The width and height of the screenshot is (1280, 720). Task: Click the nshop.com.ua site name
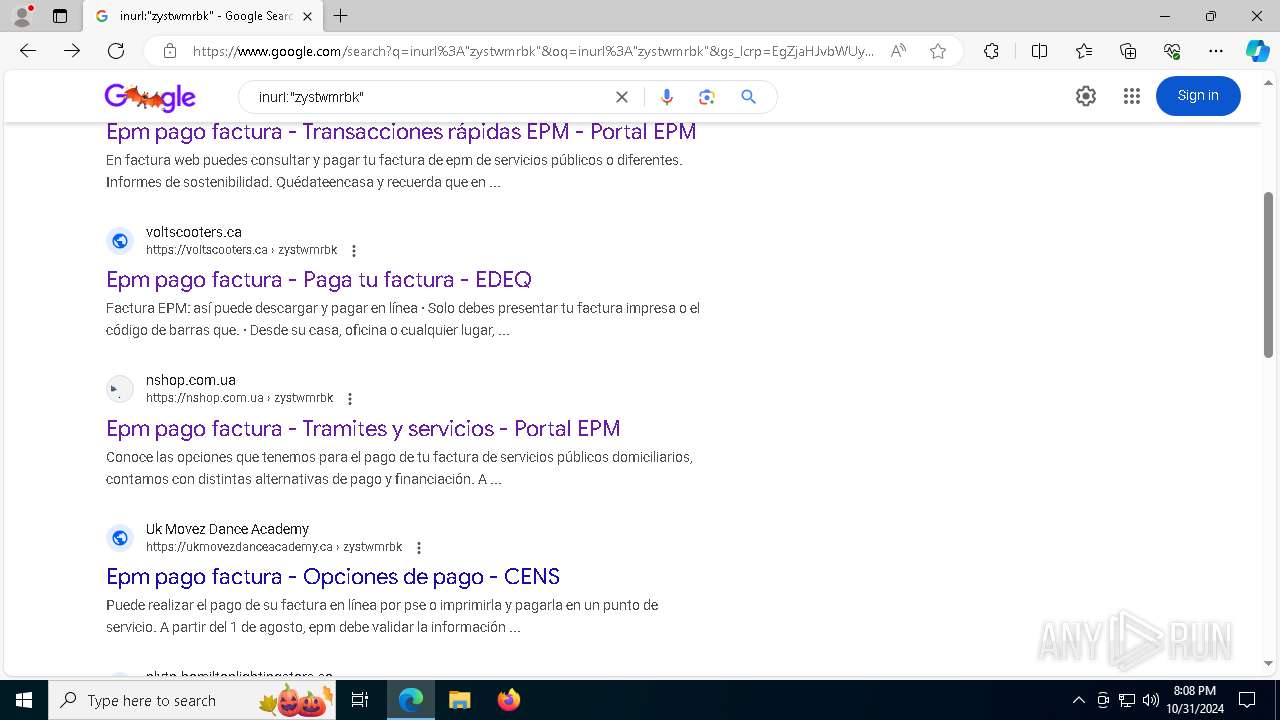(191, 380)
